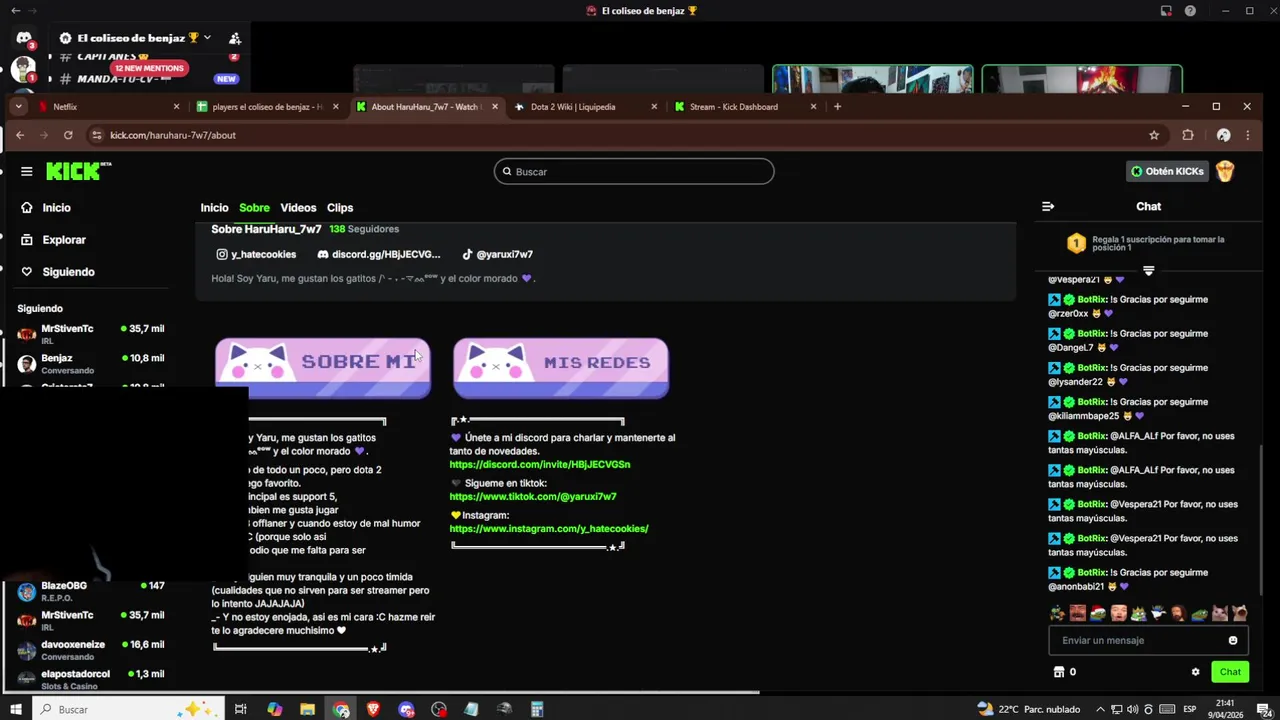
Task: Open a new Chrome tab
Action: (x=838, y=106)
